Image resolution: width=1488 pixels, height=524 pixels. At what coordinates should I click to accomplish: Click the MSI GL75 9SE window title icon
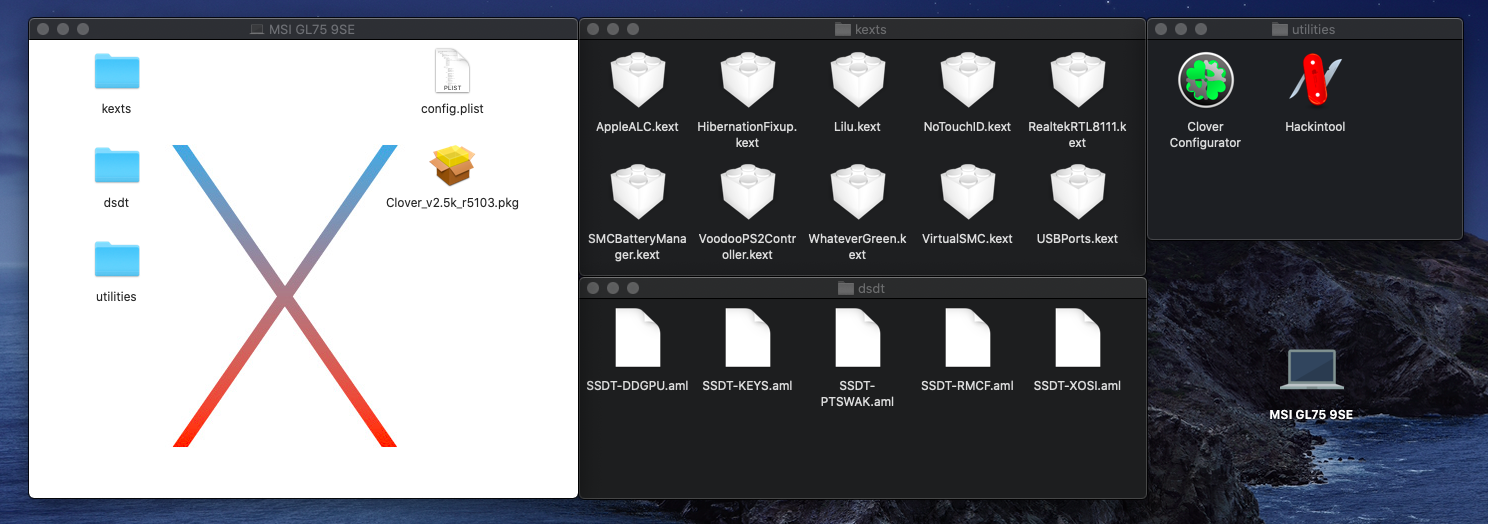(257, 29)
